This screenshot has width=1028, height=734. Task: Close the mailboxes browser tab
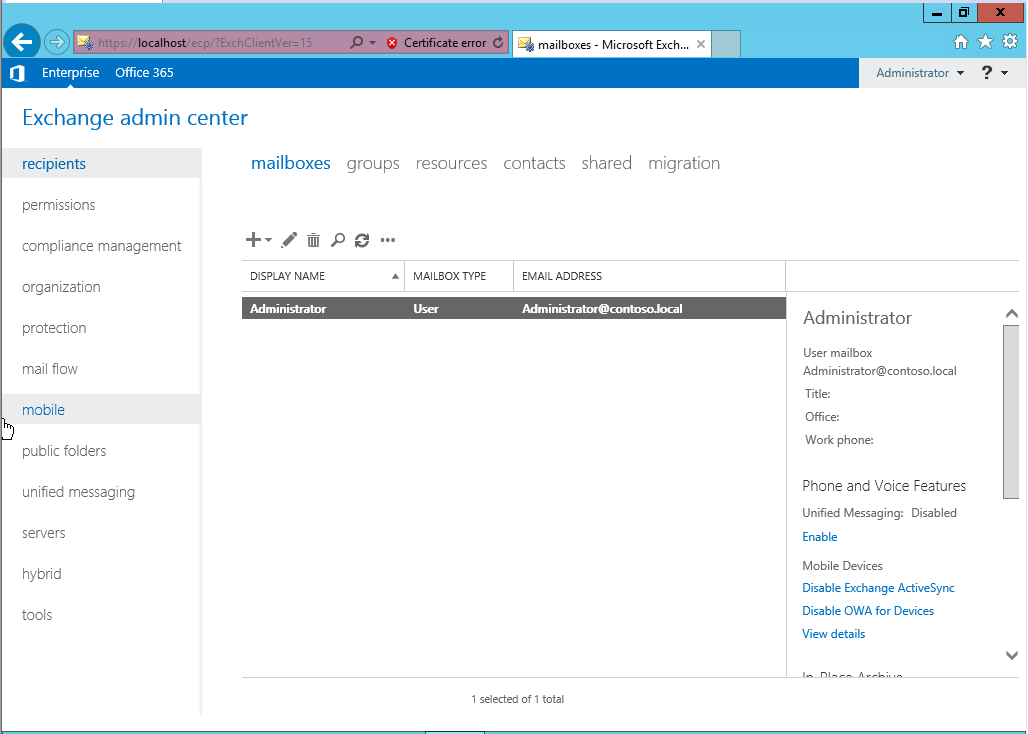tap(701, 45)
